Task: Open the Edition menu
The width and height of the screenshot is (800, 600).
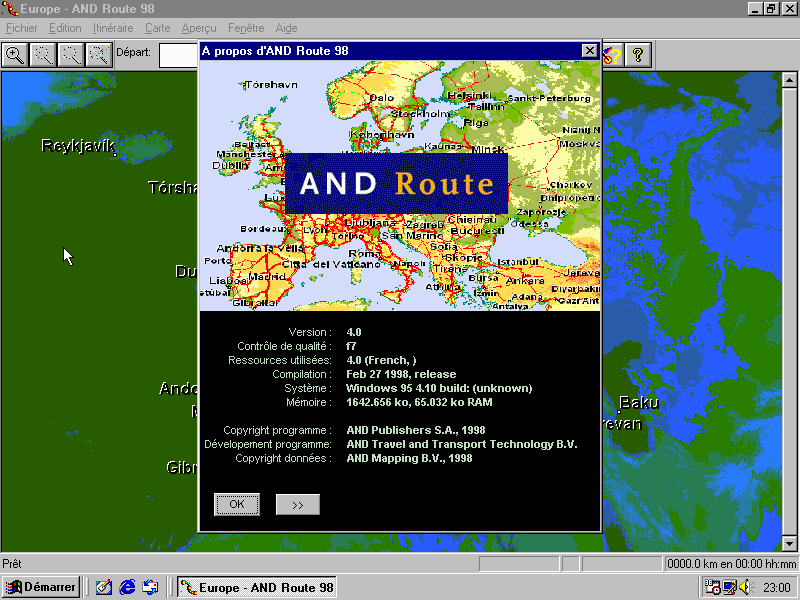Action: [x=65, y=28]
